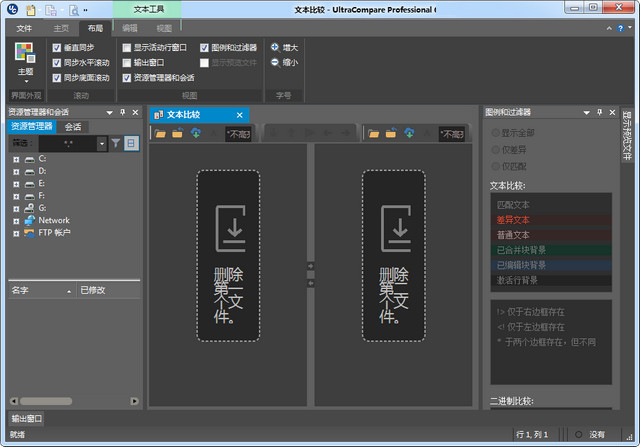Click cloud download icon in right pane
Image resolution: width=640 pixels, height=447 pixels.
coord(409,133)
